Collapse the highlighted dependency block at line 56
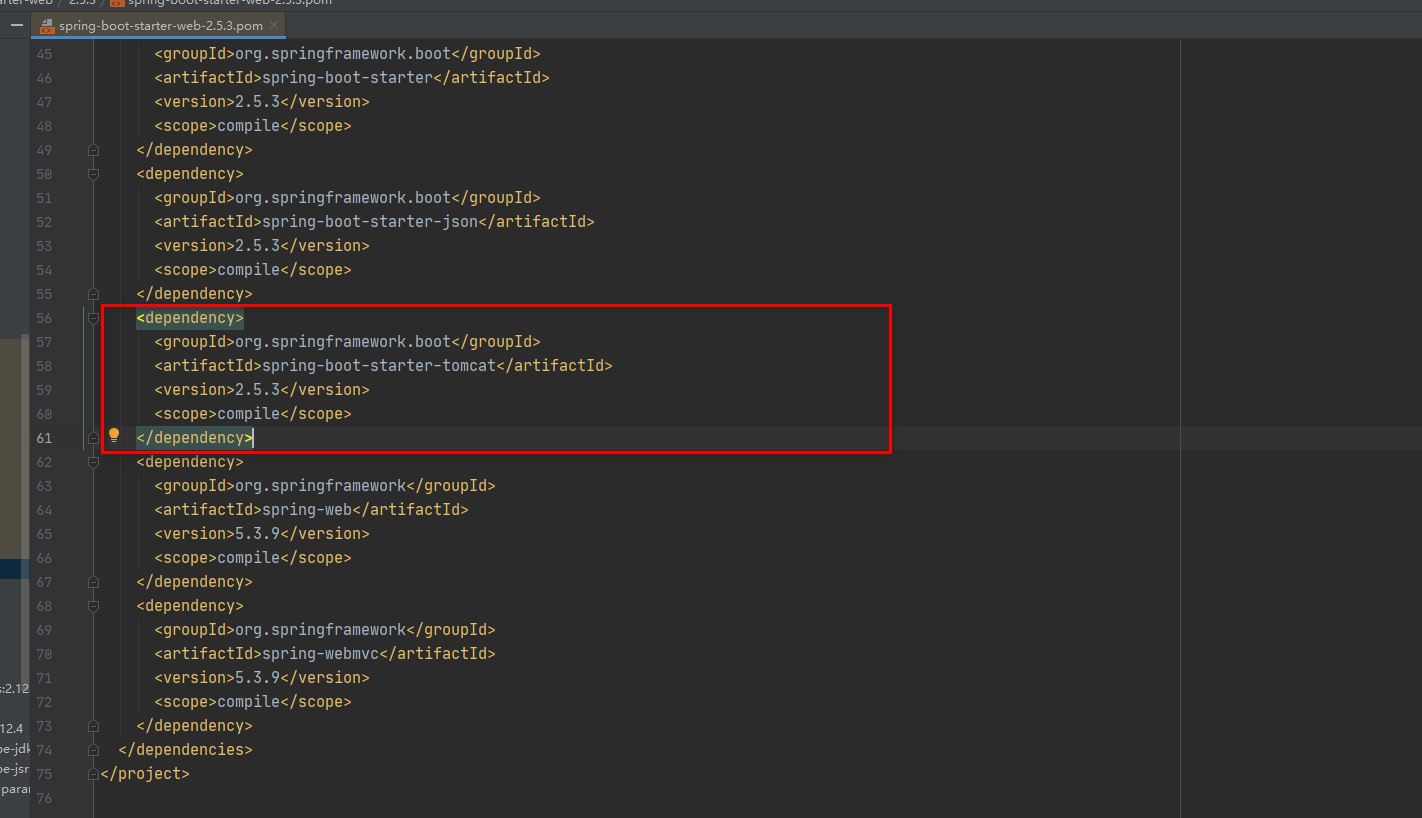The height and width of the screenshot is (818, 1422). pyautogui.click(x=93, y=318)
